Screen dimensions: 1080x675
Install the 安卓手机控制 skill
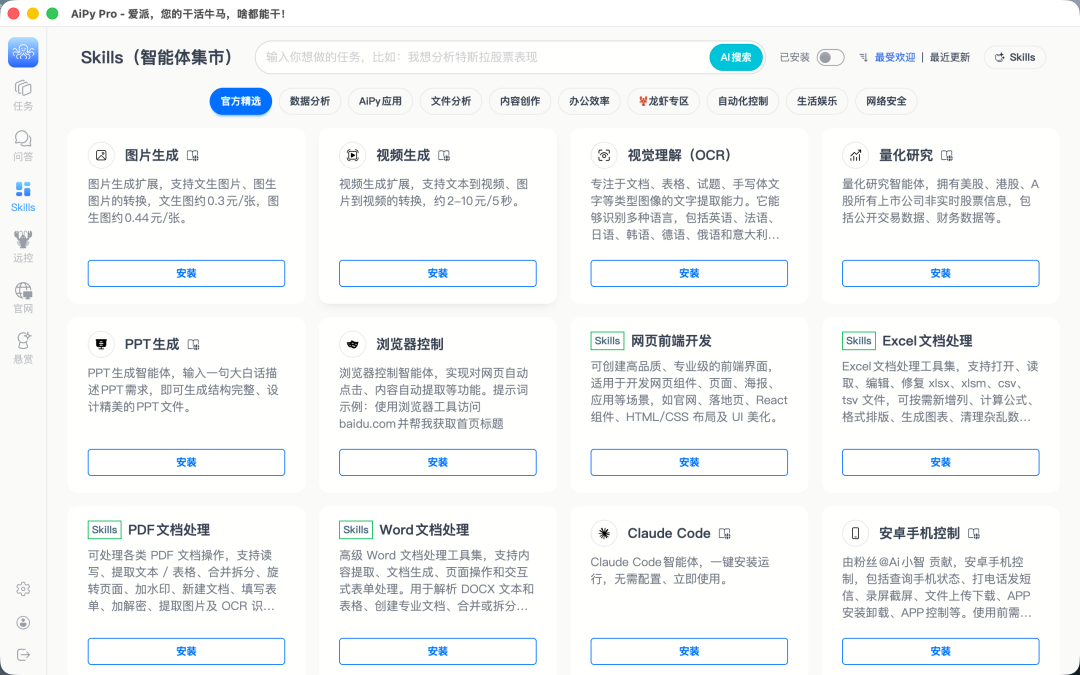pyautogui.click(x=940, y=651)
